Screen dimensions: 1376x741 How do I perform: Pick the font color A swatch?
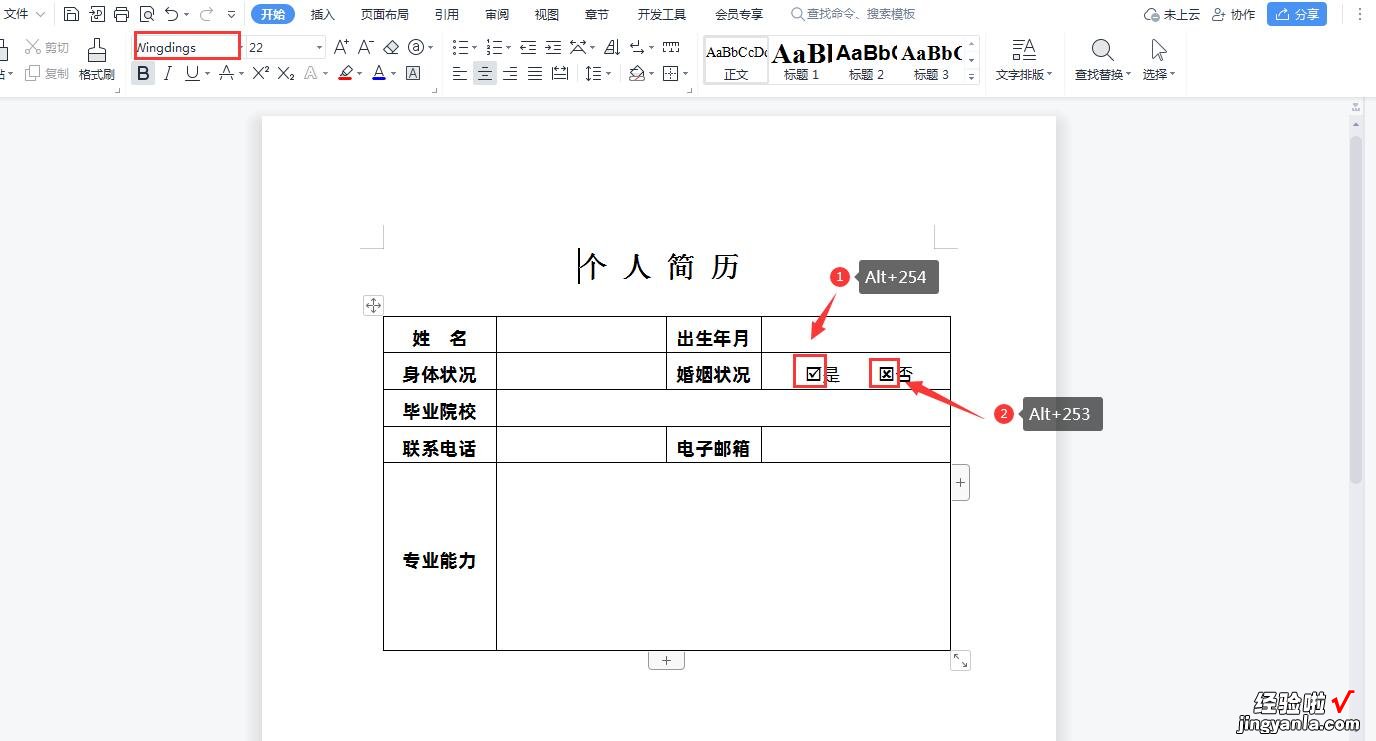click(379, 73)
